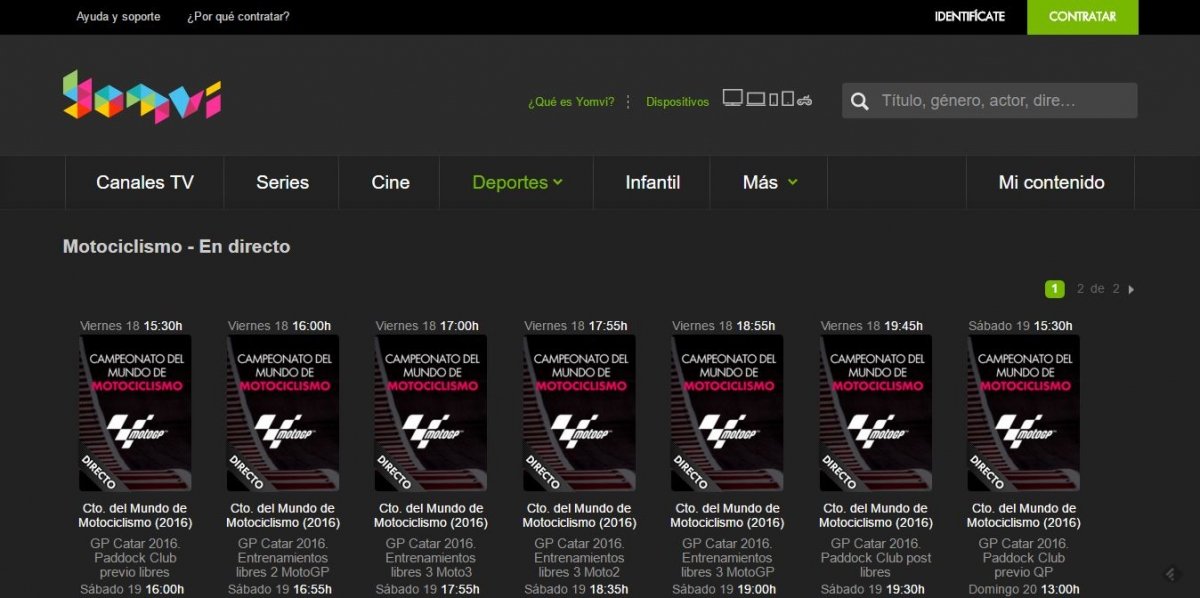
Task: Click the title above 'Entrenamientos libres 2 MotoGP'
Action: [x=283, y=516]
